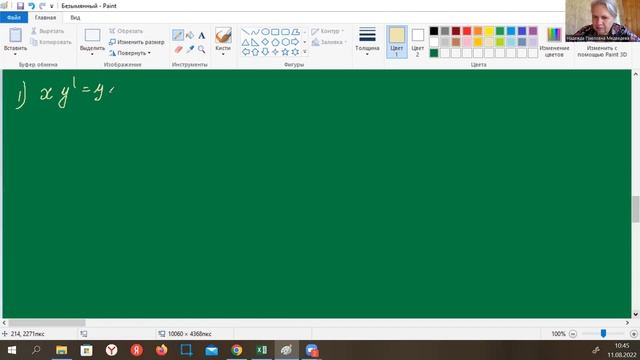Choose the Hexagon shape
This screenshot has width=640, height=360.
click(x=285, y=42)
